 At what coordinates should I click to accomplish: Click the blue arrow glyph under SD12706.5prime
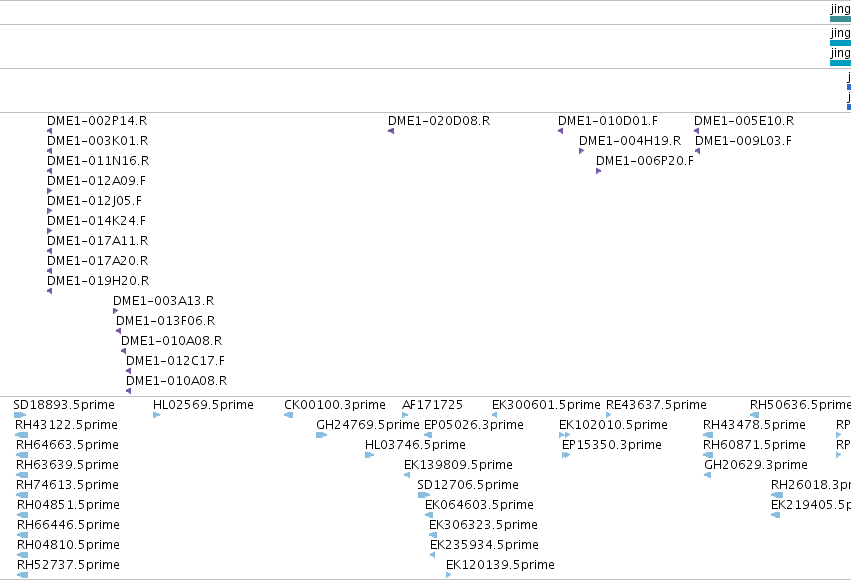pos(424,495)
